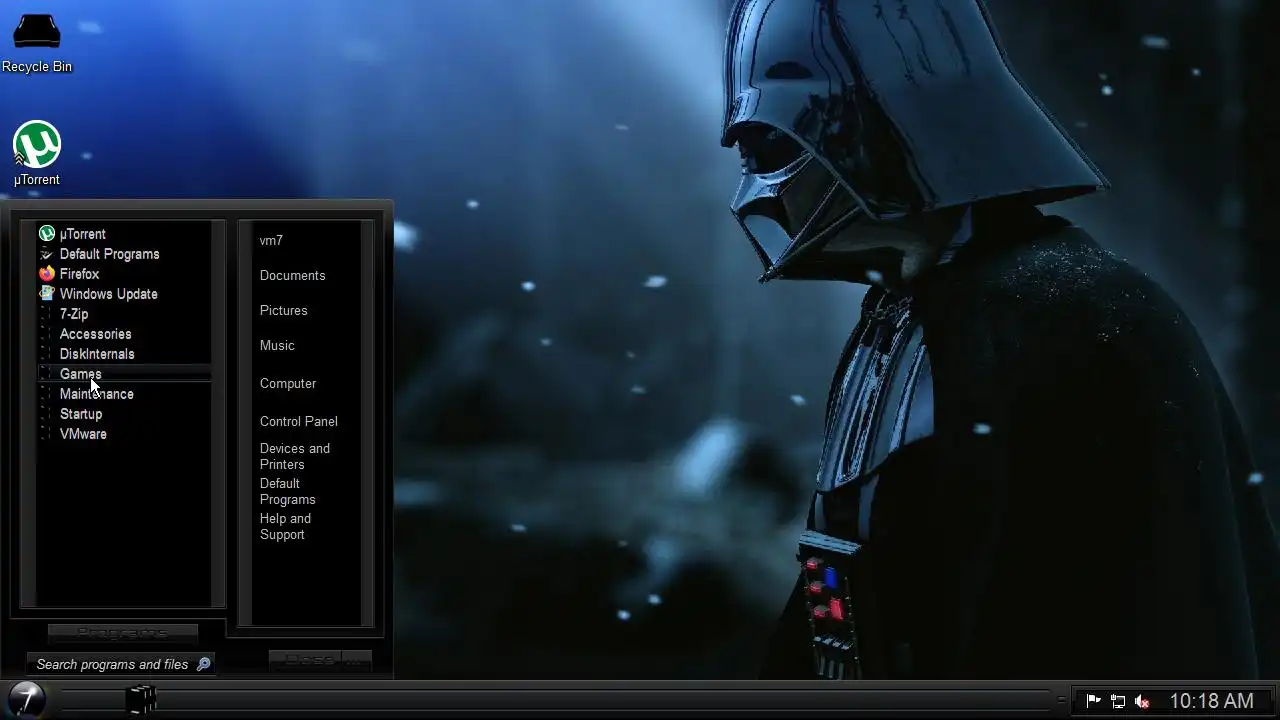Open Pictures from the Start menu
Image resolution: width=1280 pixels, height=720 pixels.
point(283,311)
